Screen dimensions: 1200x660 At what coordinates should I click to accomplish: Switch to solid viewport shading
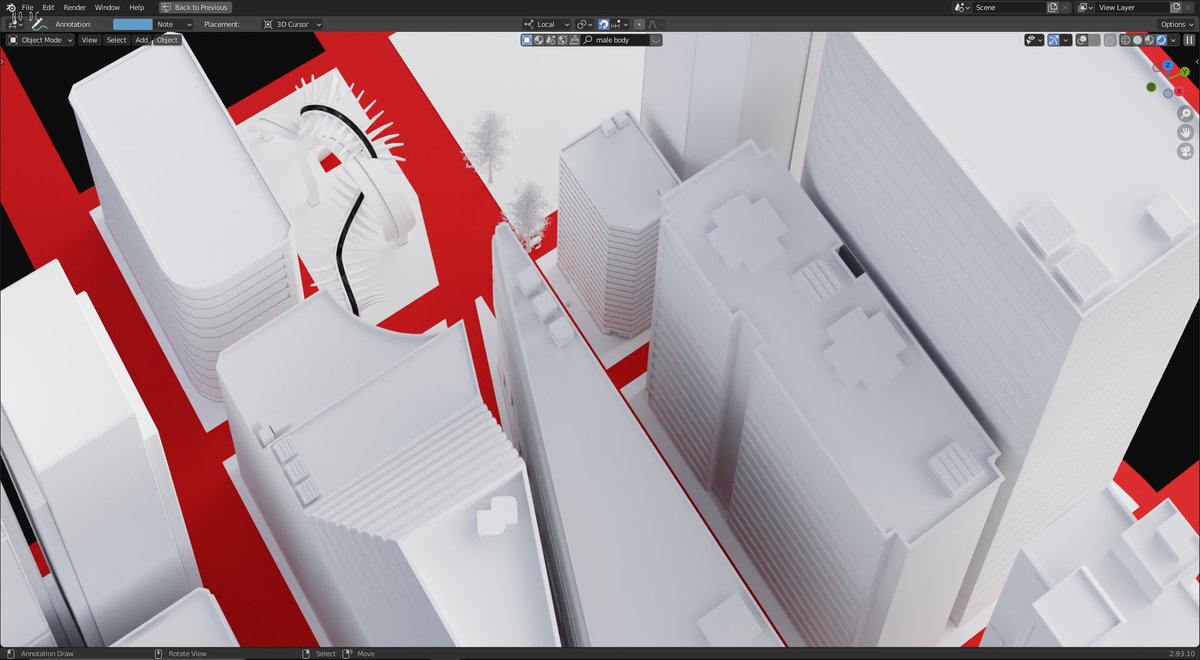[x=1138, y=40]
